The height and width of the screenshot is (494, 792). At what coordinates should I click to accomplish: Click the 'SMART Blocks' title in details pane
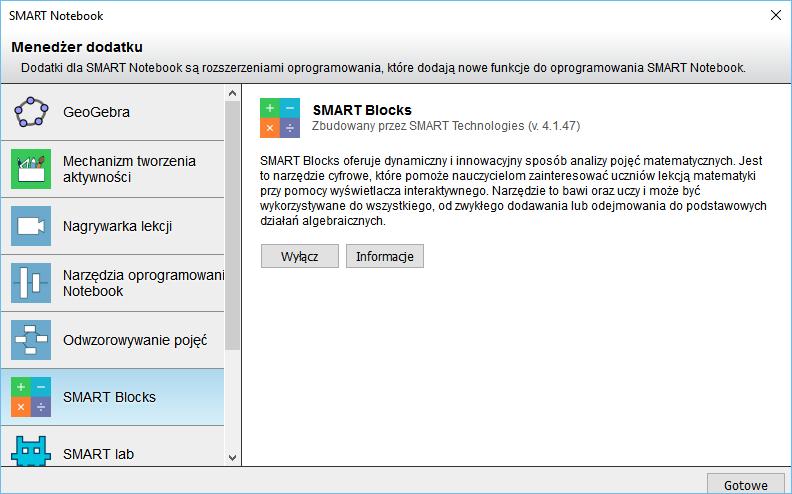click(x=362, y=110)
